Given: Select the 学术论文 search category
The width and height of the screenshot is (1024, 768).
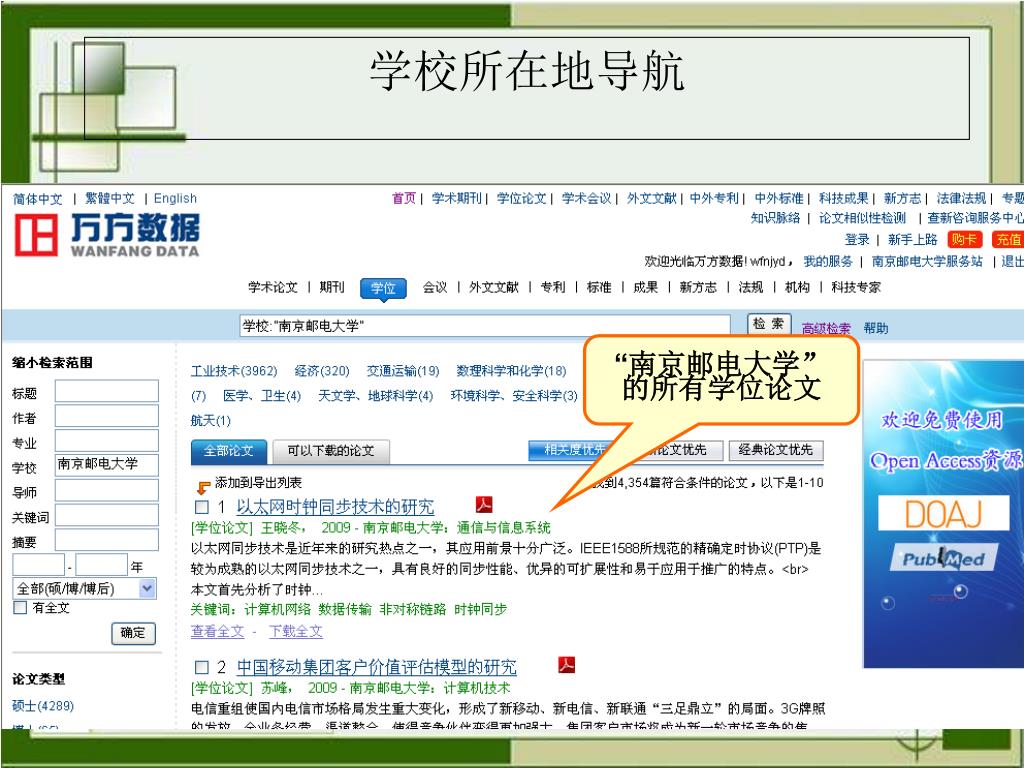Looking at the screenshot, I should coord(273,287).
